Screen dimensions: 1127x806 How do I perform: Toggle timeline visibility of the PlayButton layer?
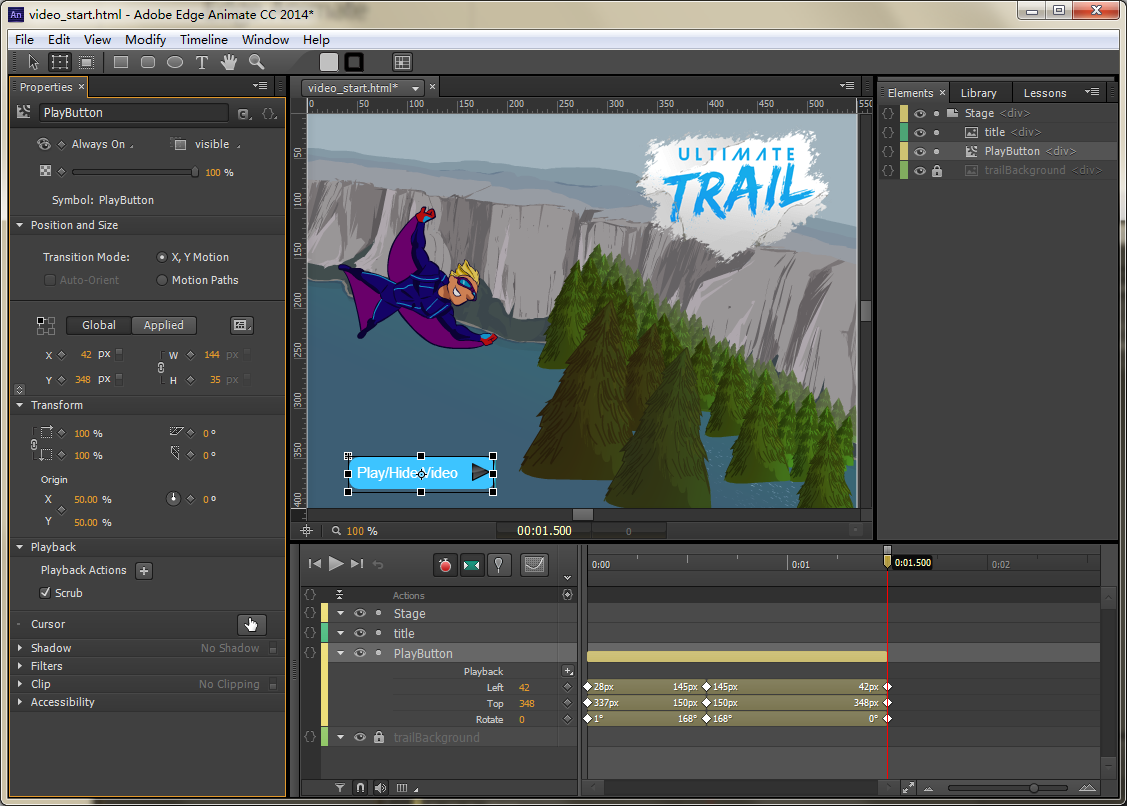tap(359, 654)
